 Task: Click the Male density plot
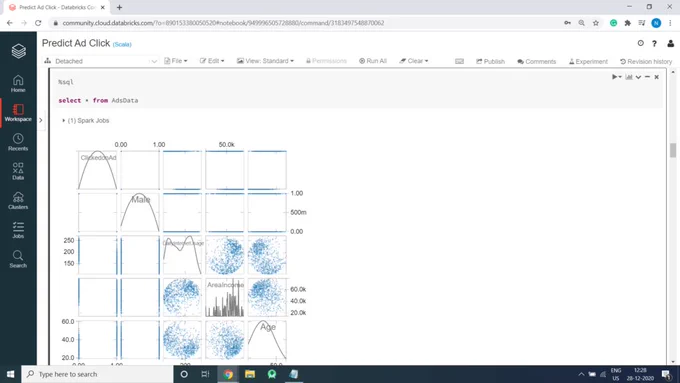(140, 212)
